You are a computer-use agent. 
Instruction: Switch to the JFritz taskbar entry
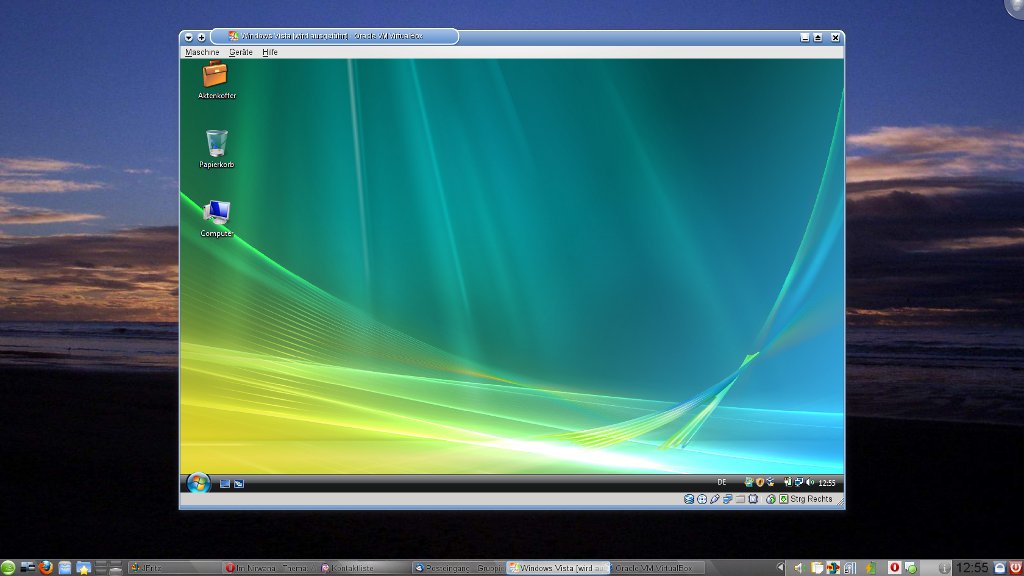pos(173,568)
